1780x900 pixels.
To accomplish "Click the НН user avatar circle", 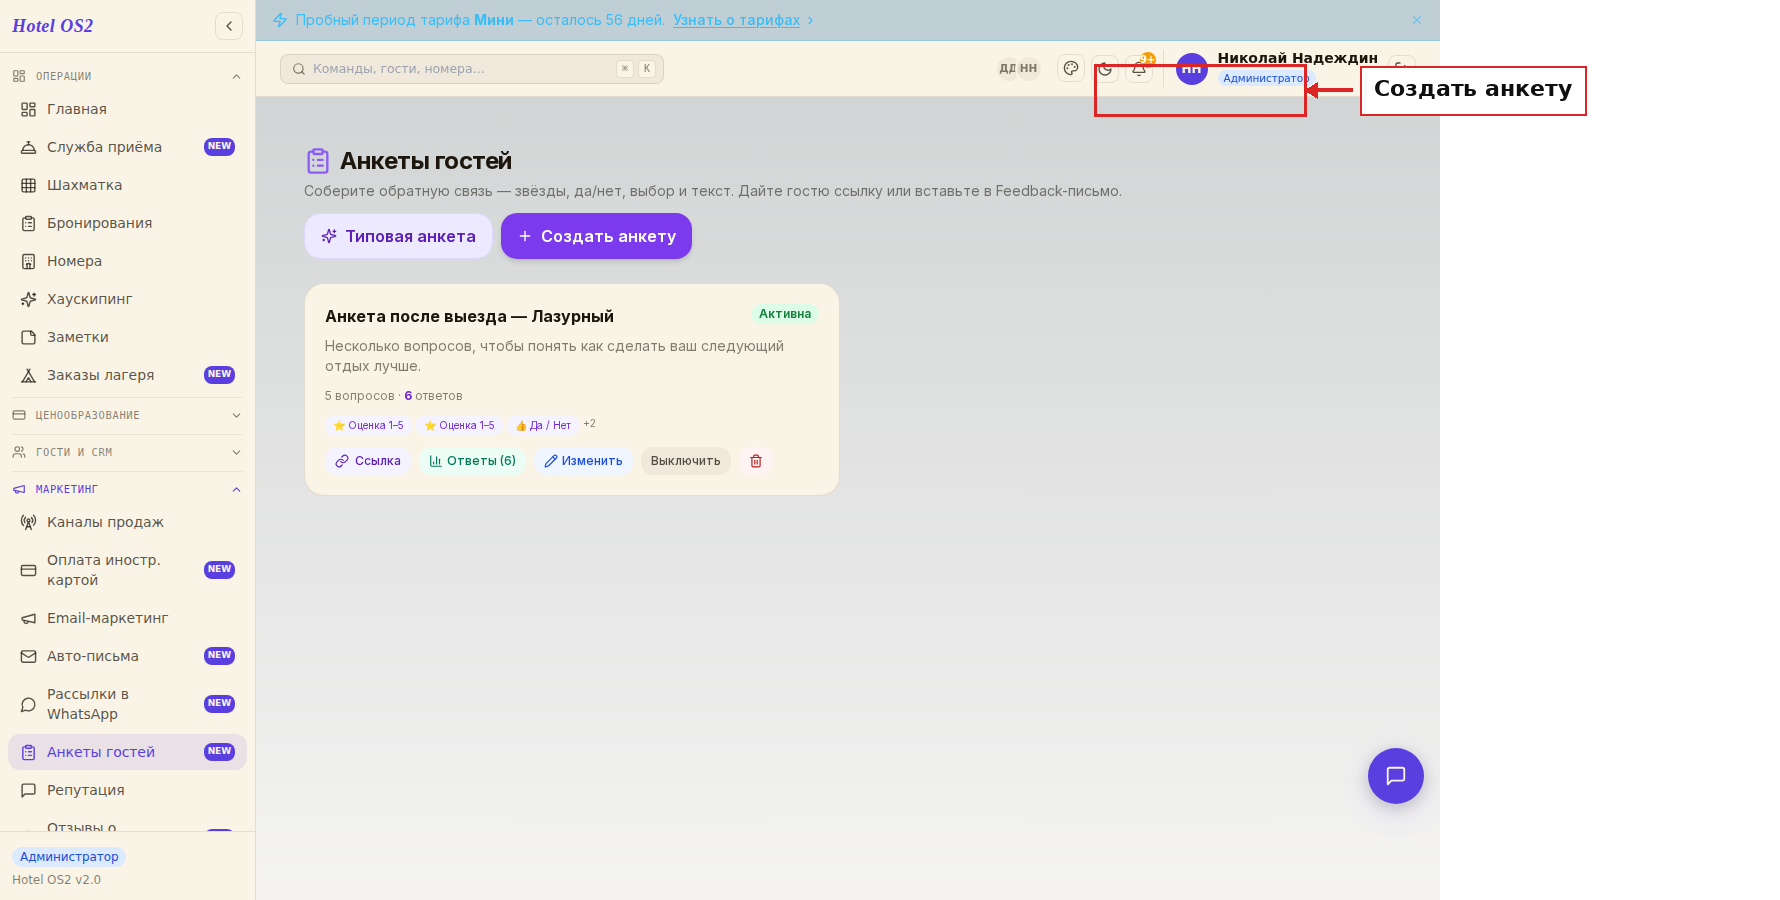I will pyautogui.click(x=1192, y=69).
